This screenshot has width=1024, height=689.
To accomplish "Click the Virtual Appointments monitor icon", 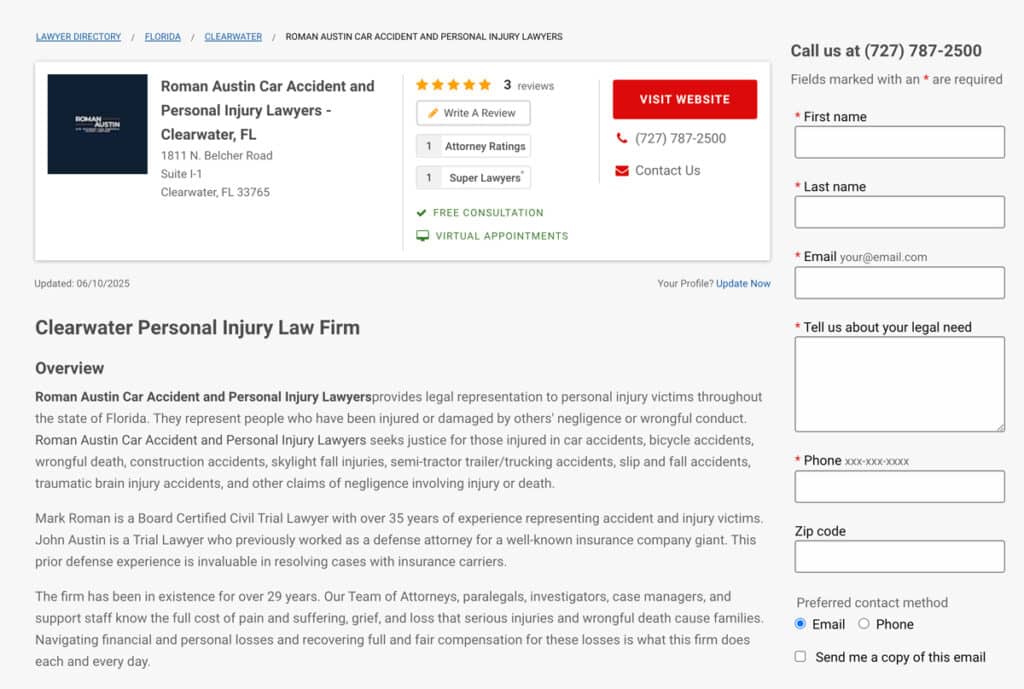I will 423,236.
